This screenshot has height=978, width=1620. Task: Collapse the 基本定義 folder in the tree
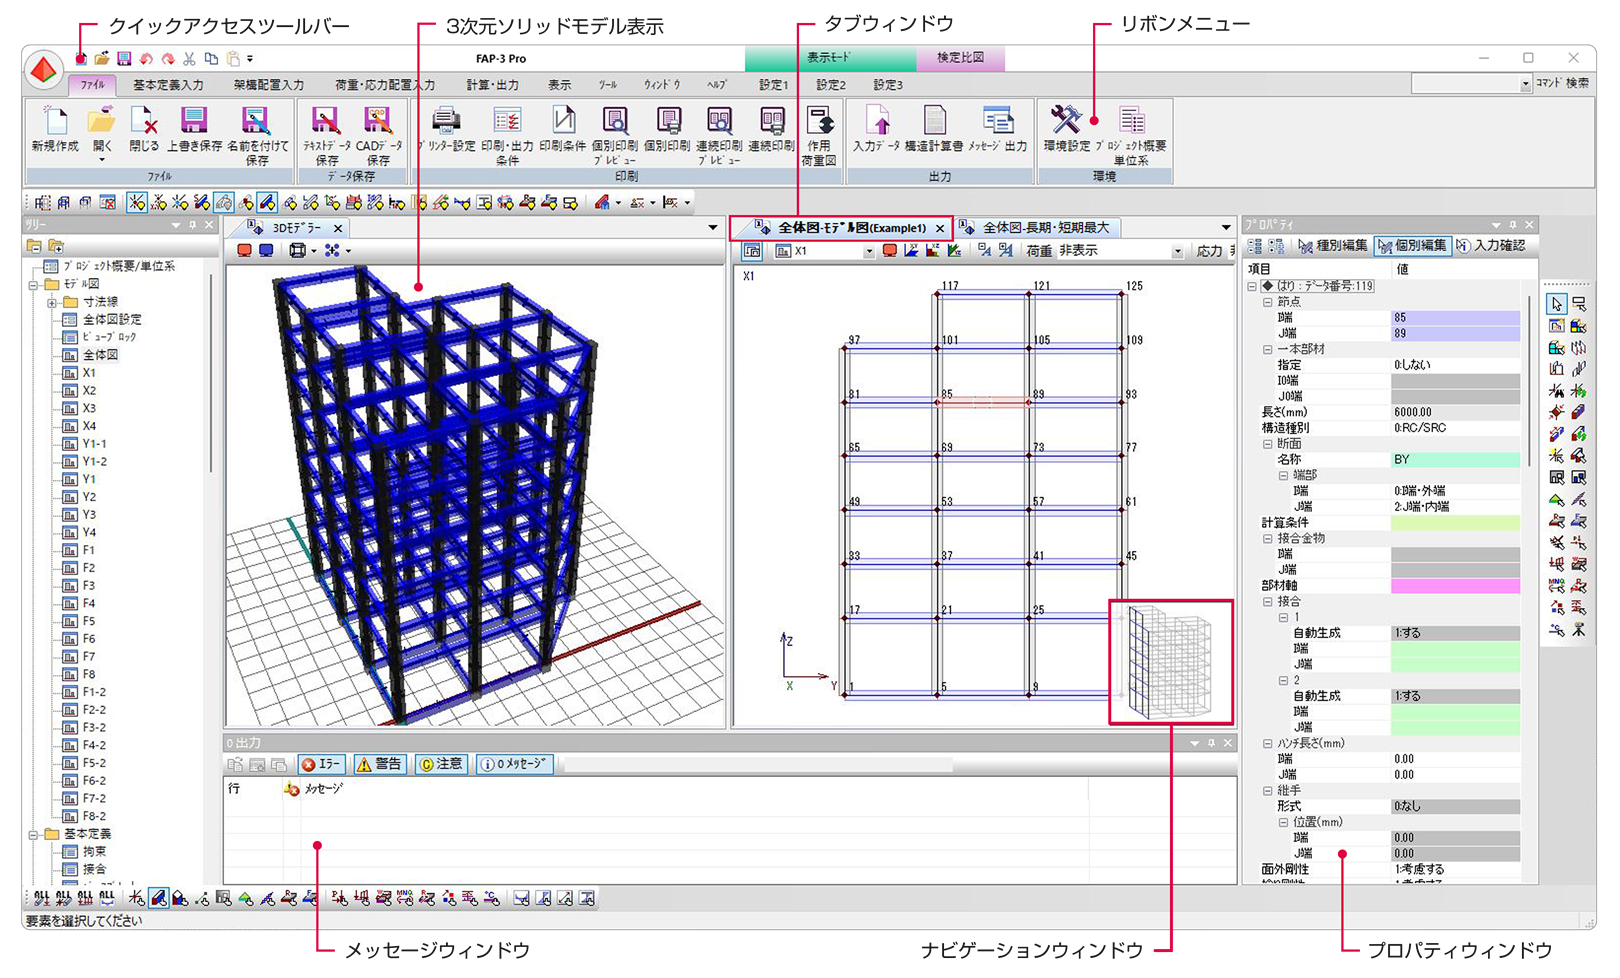34,834
